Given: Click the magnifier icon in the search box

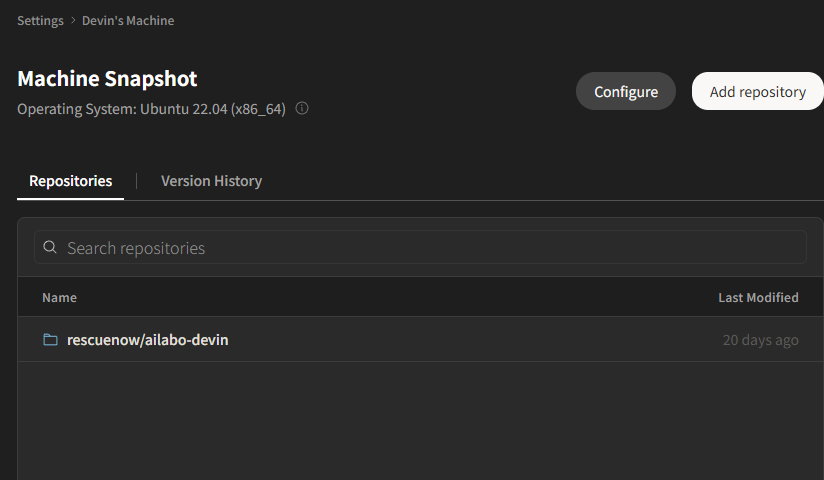Looking at the screenshot, I should pos(50,247).
